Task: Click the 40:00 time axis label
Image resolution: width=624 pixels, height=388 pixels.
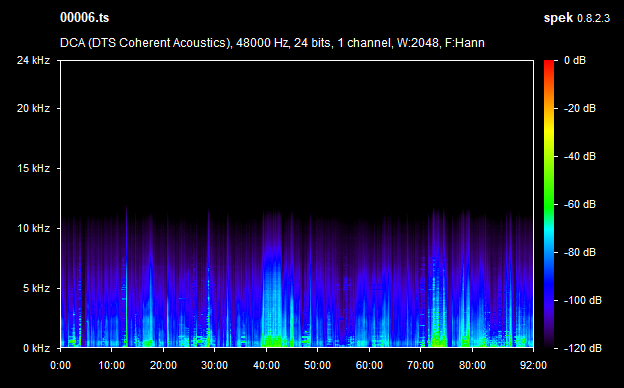Action: tap(266, 365)
